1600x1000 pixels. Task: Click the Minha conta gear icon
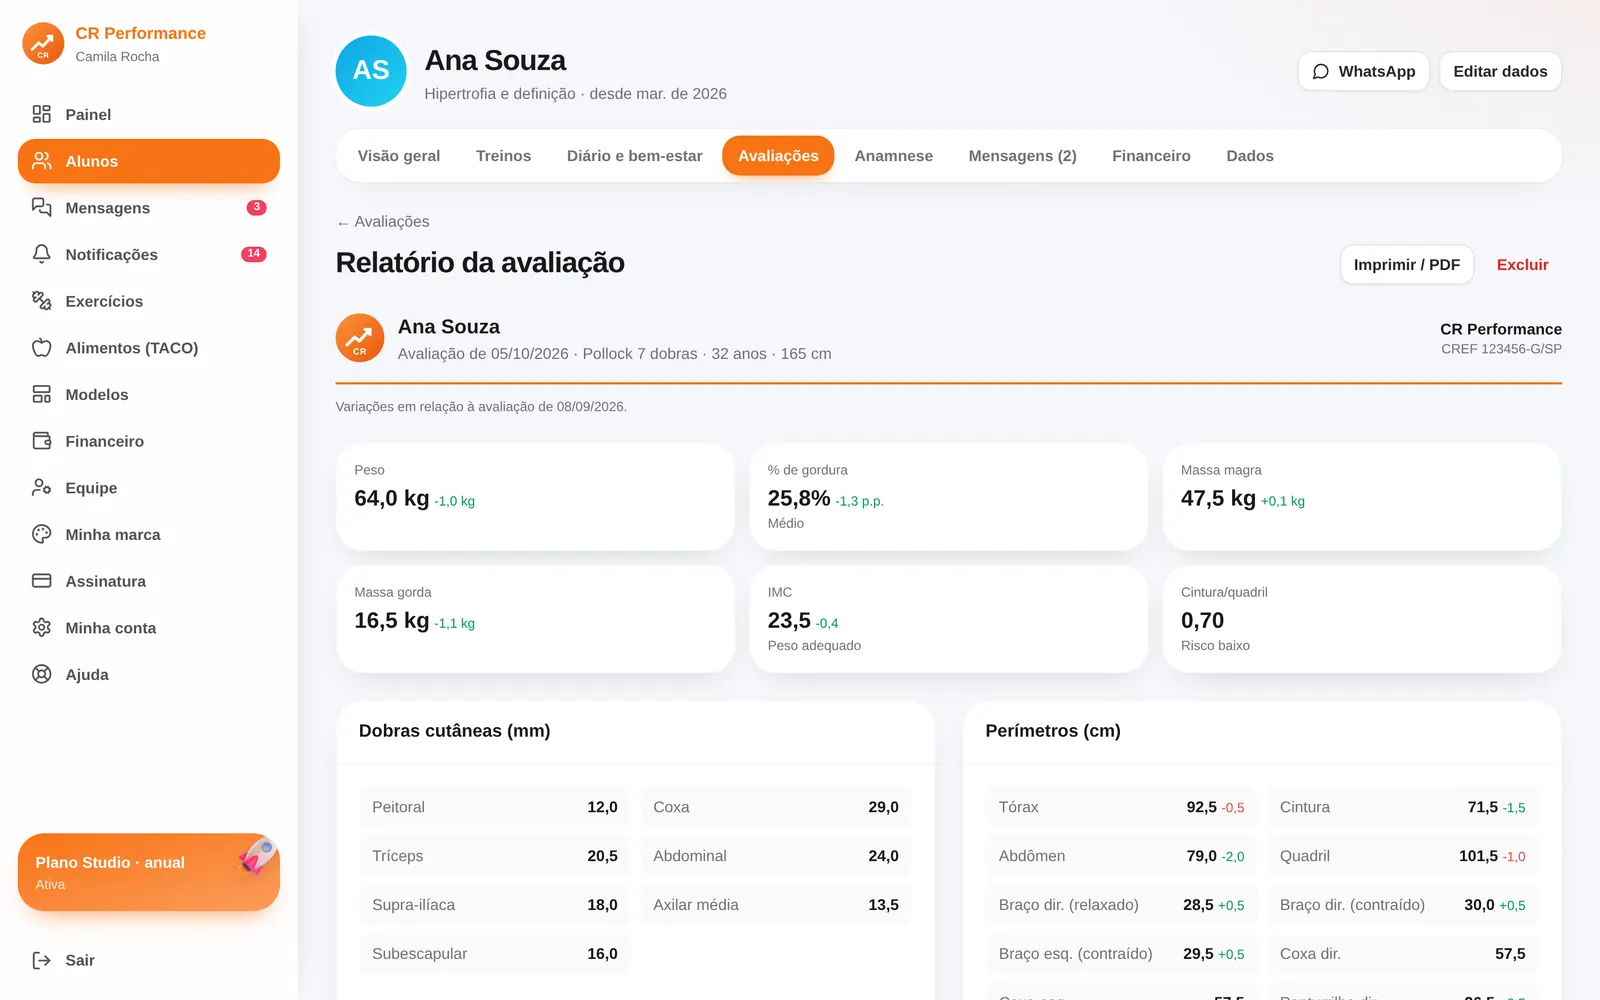[x=41, y=628]
